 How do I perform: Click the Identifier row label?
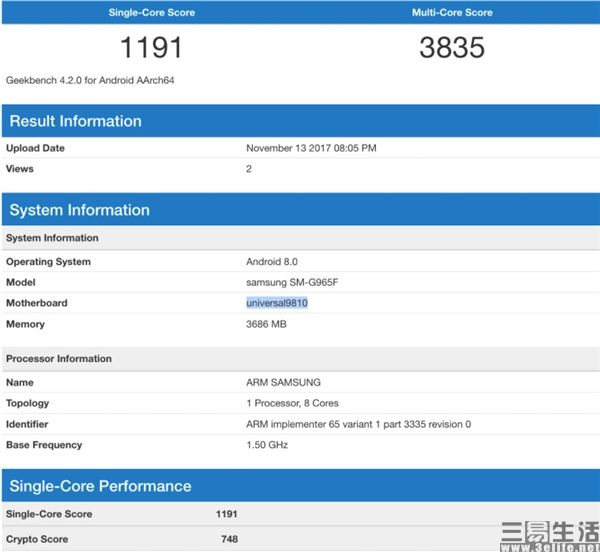[x=27, y=424]
